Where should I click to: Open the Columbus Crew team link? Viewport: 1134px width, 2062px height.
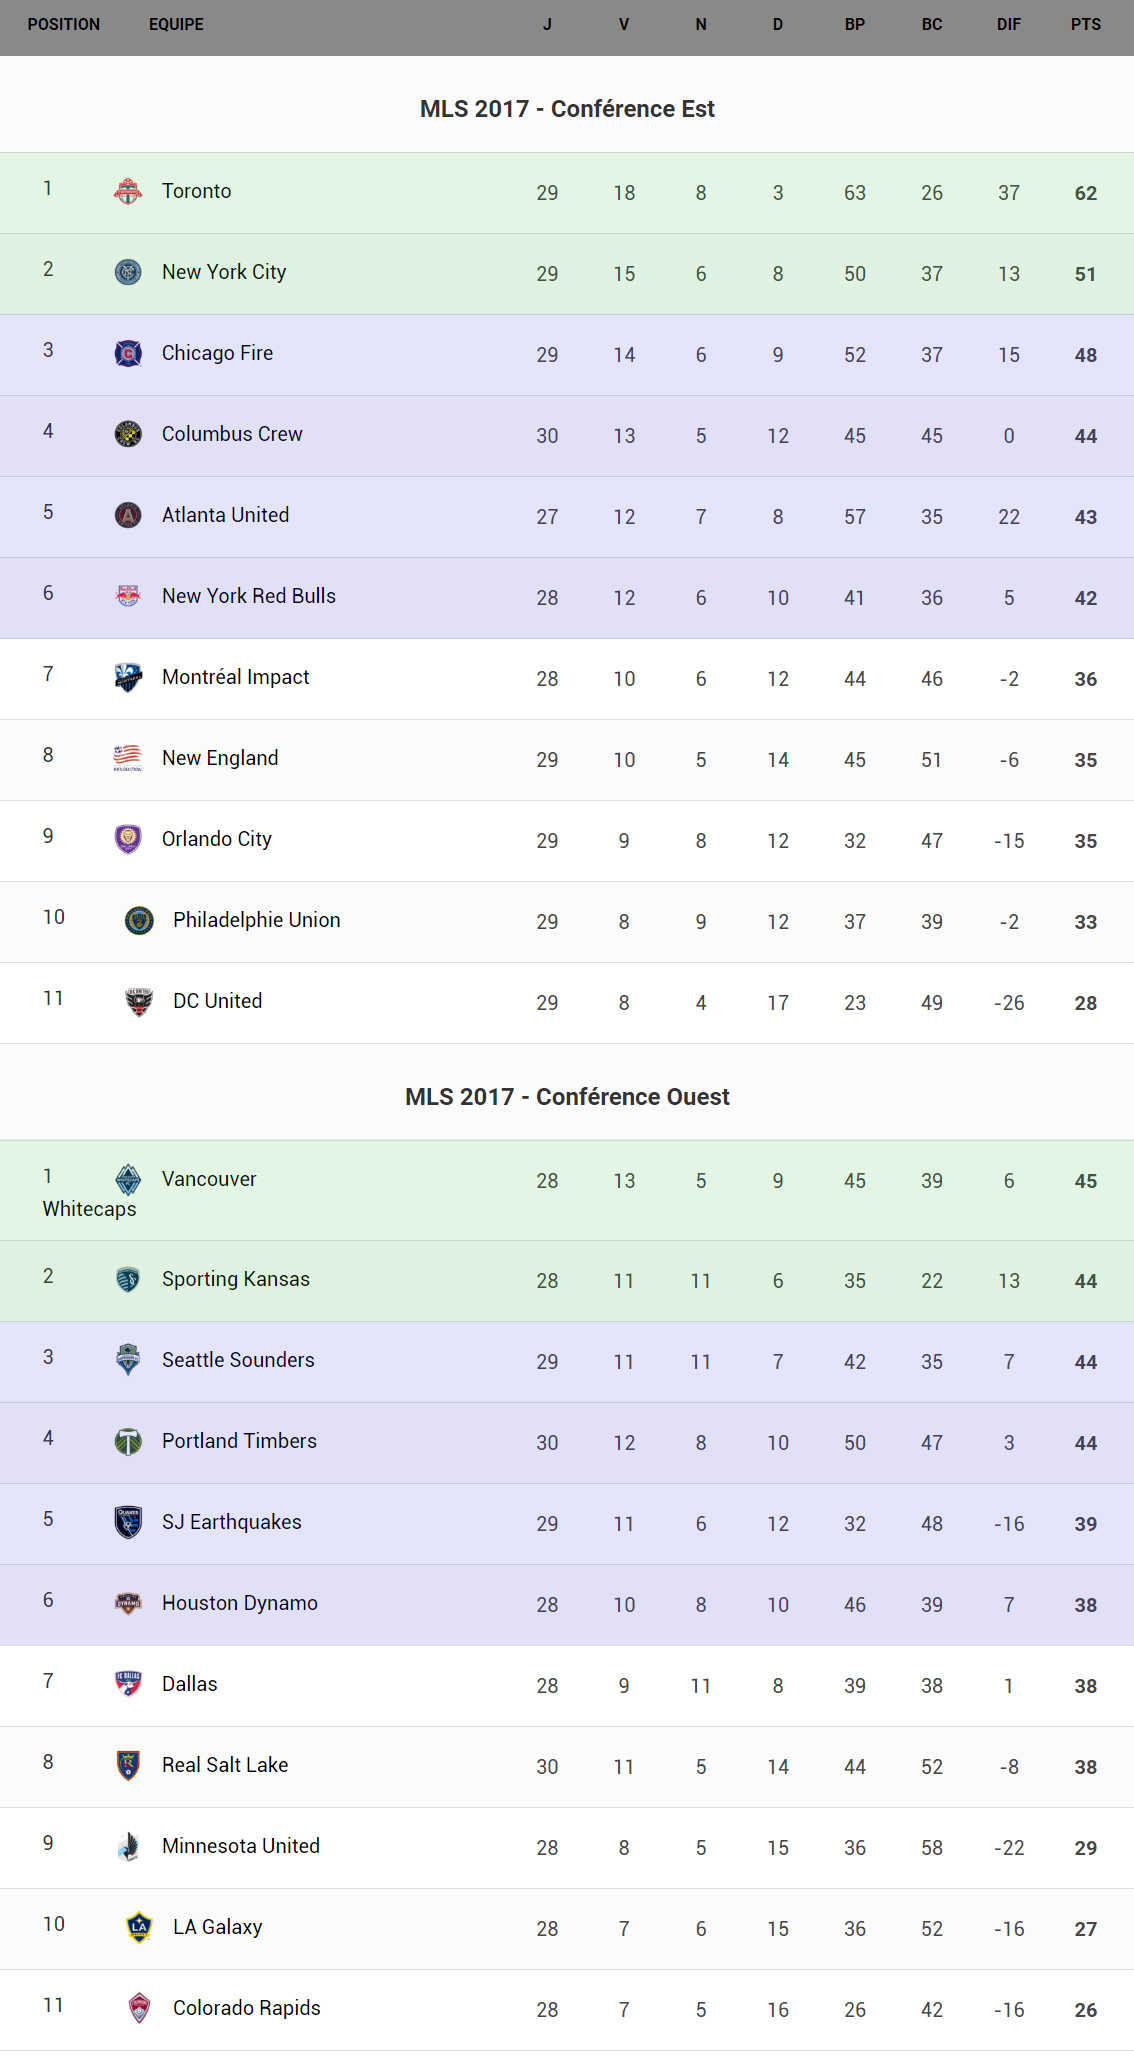coord(232,434)
